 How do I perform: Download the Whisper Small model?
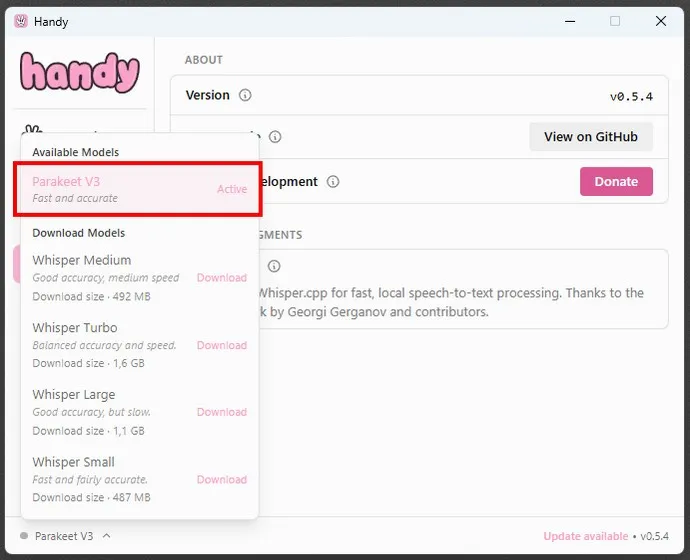[x=222, y=479]
